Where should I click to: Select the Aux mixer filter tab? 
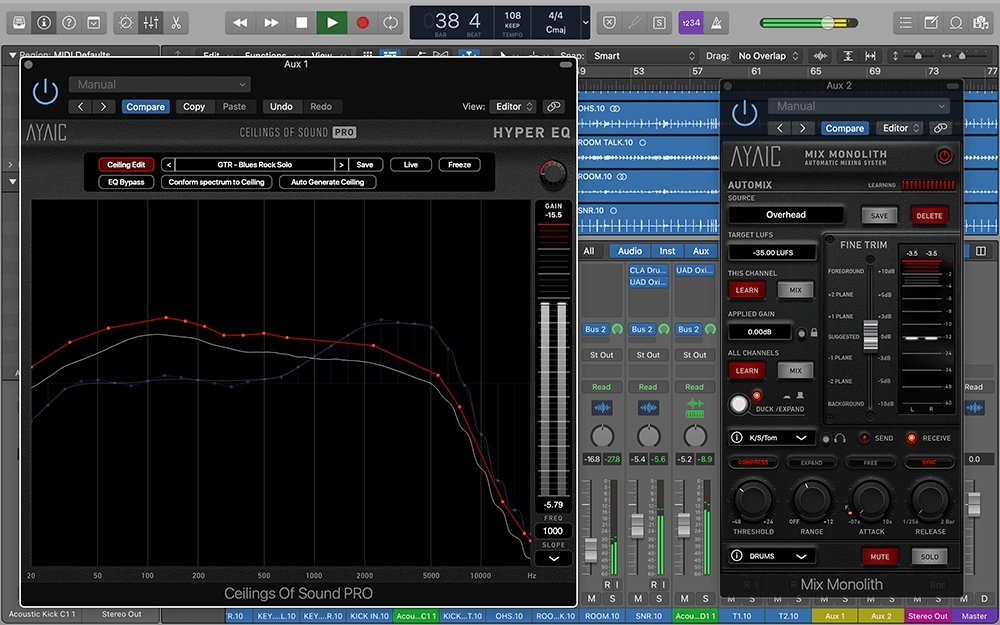click(701, 251)
